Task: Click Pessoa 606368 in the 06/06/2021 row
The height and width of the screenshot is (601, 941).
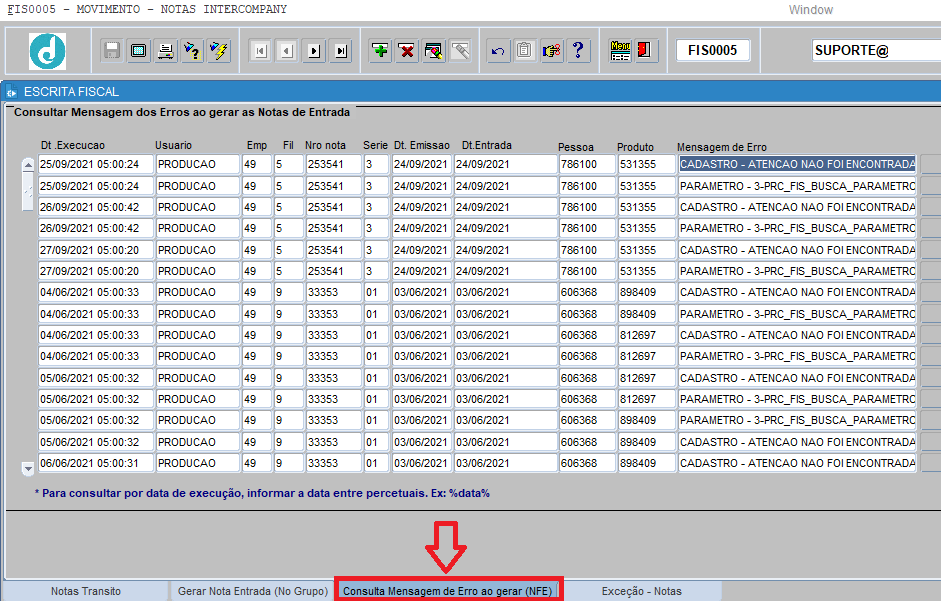Action: (x=587, y=464)
